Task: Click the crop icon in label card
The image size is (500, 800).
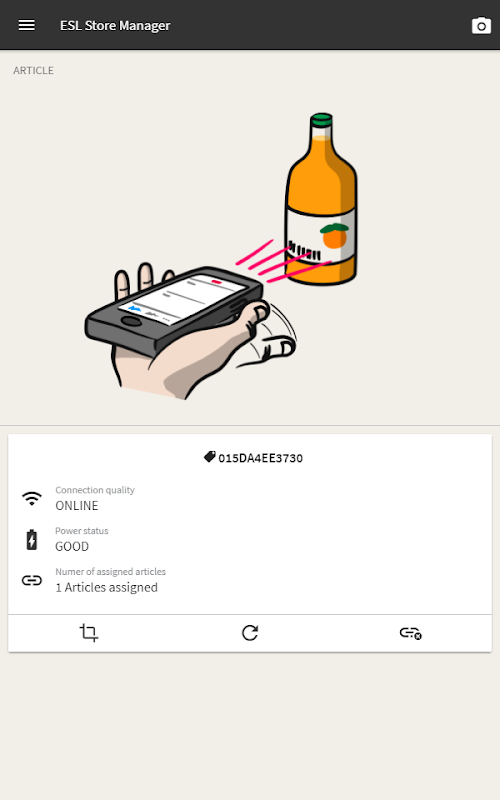Action: 89,633
